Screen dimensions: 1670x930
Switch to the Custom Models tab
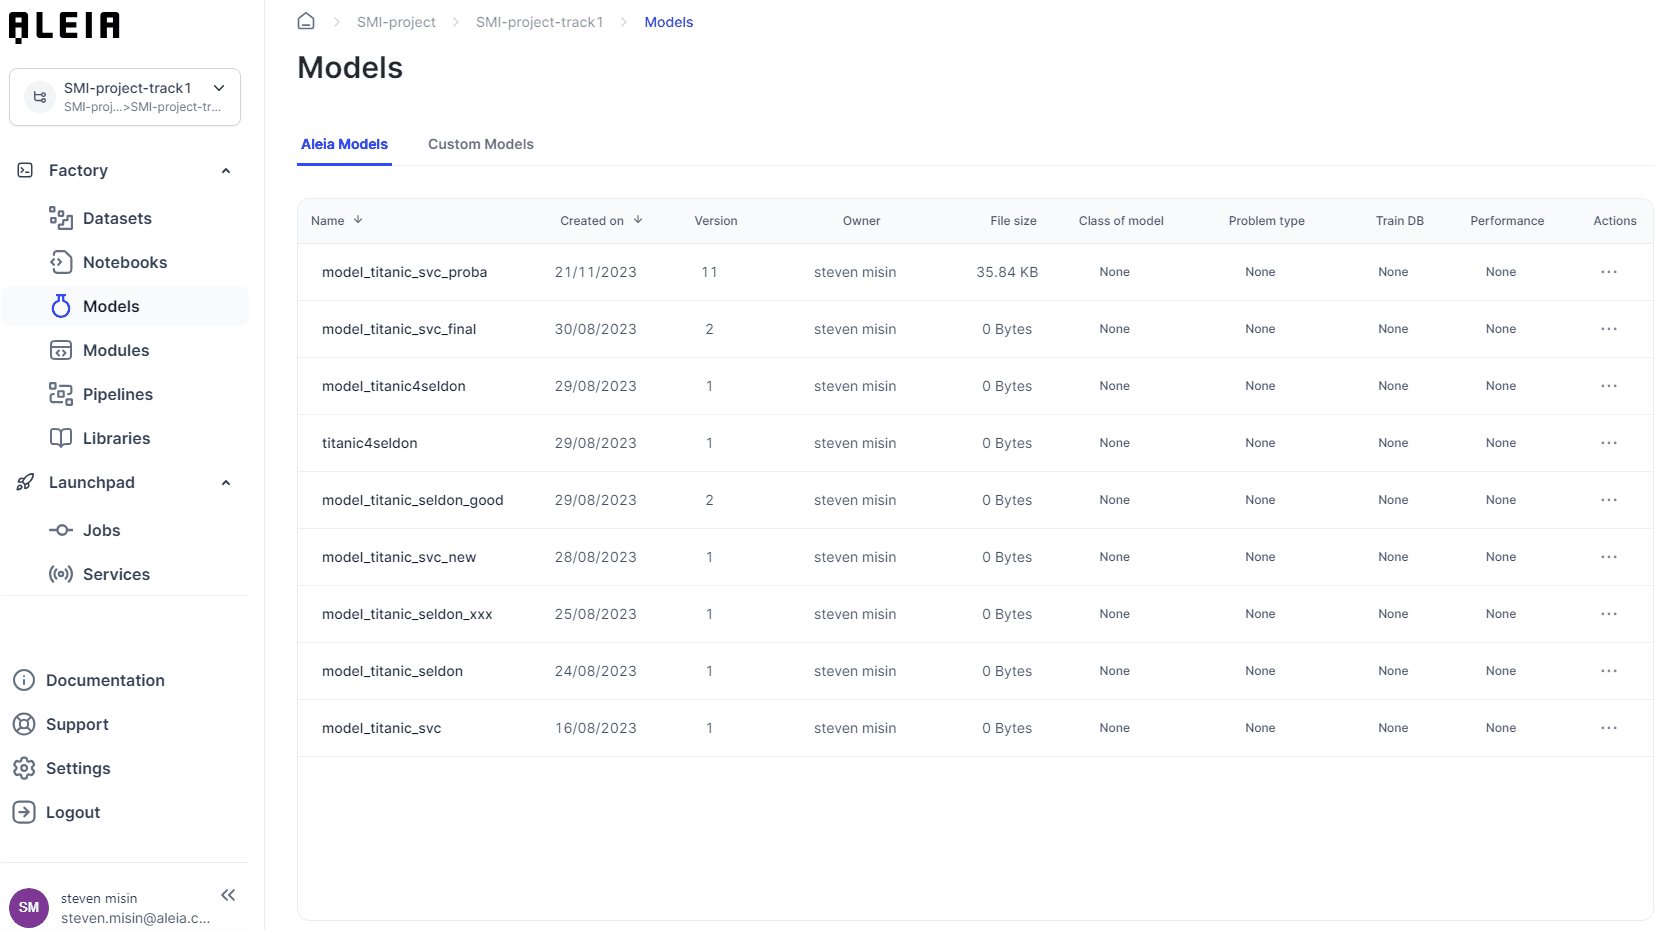480,144
